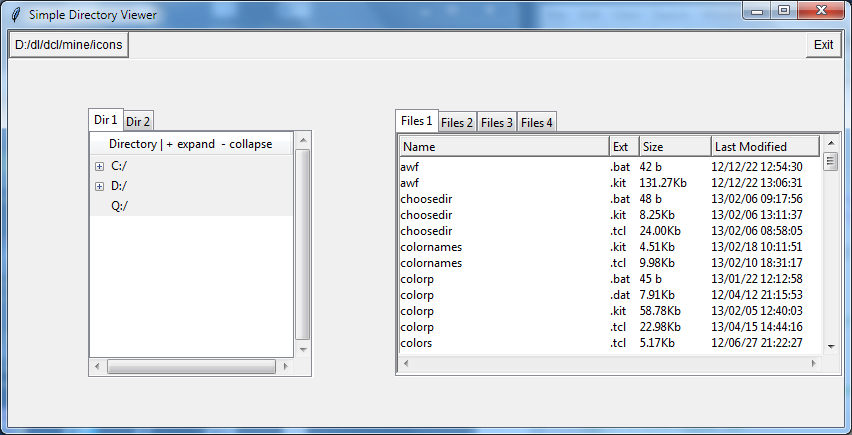Click the file list scroll-down arrow
The image size is (852, 435).
830,346
